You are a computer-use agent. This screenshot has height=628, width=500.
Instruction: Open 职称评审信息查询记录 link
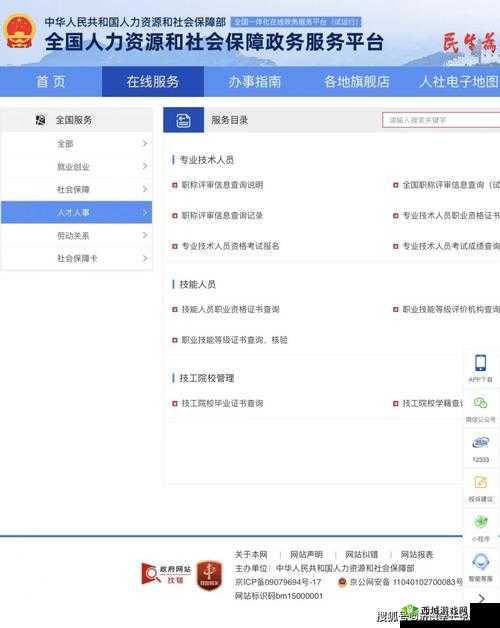tap(222, 215)
